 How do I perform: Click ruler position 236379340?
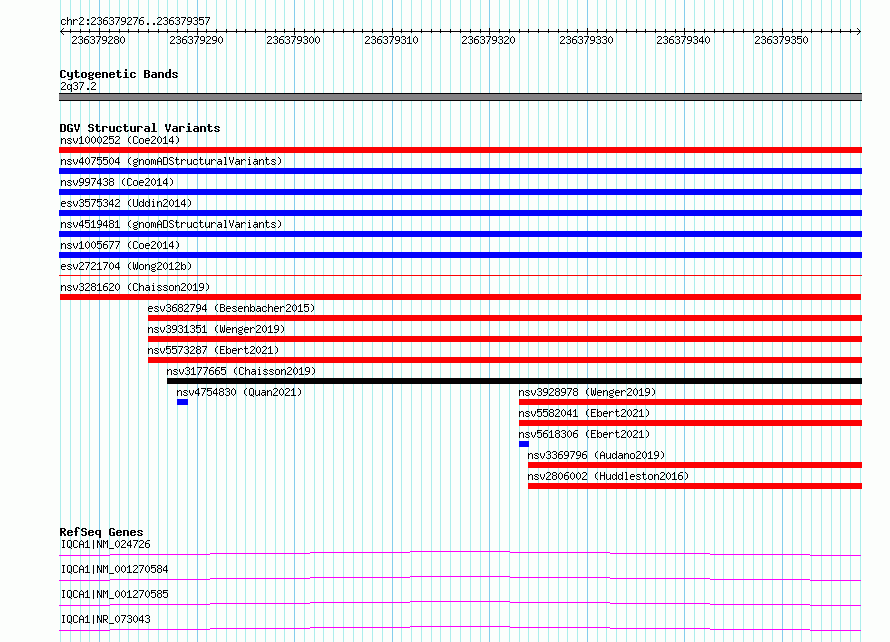point(683,40)
